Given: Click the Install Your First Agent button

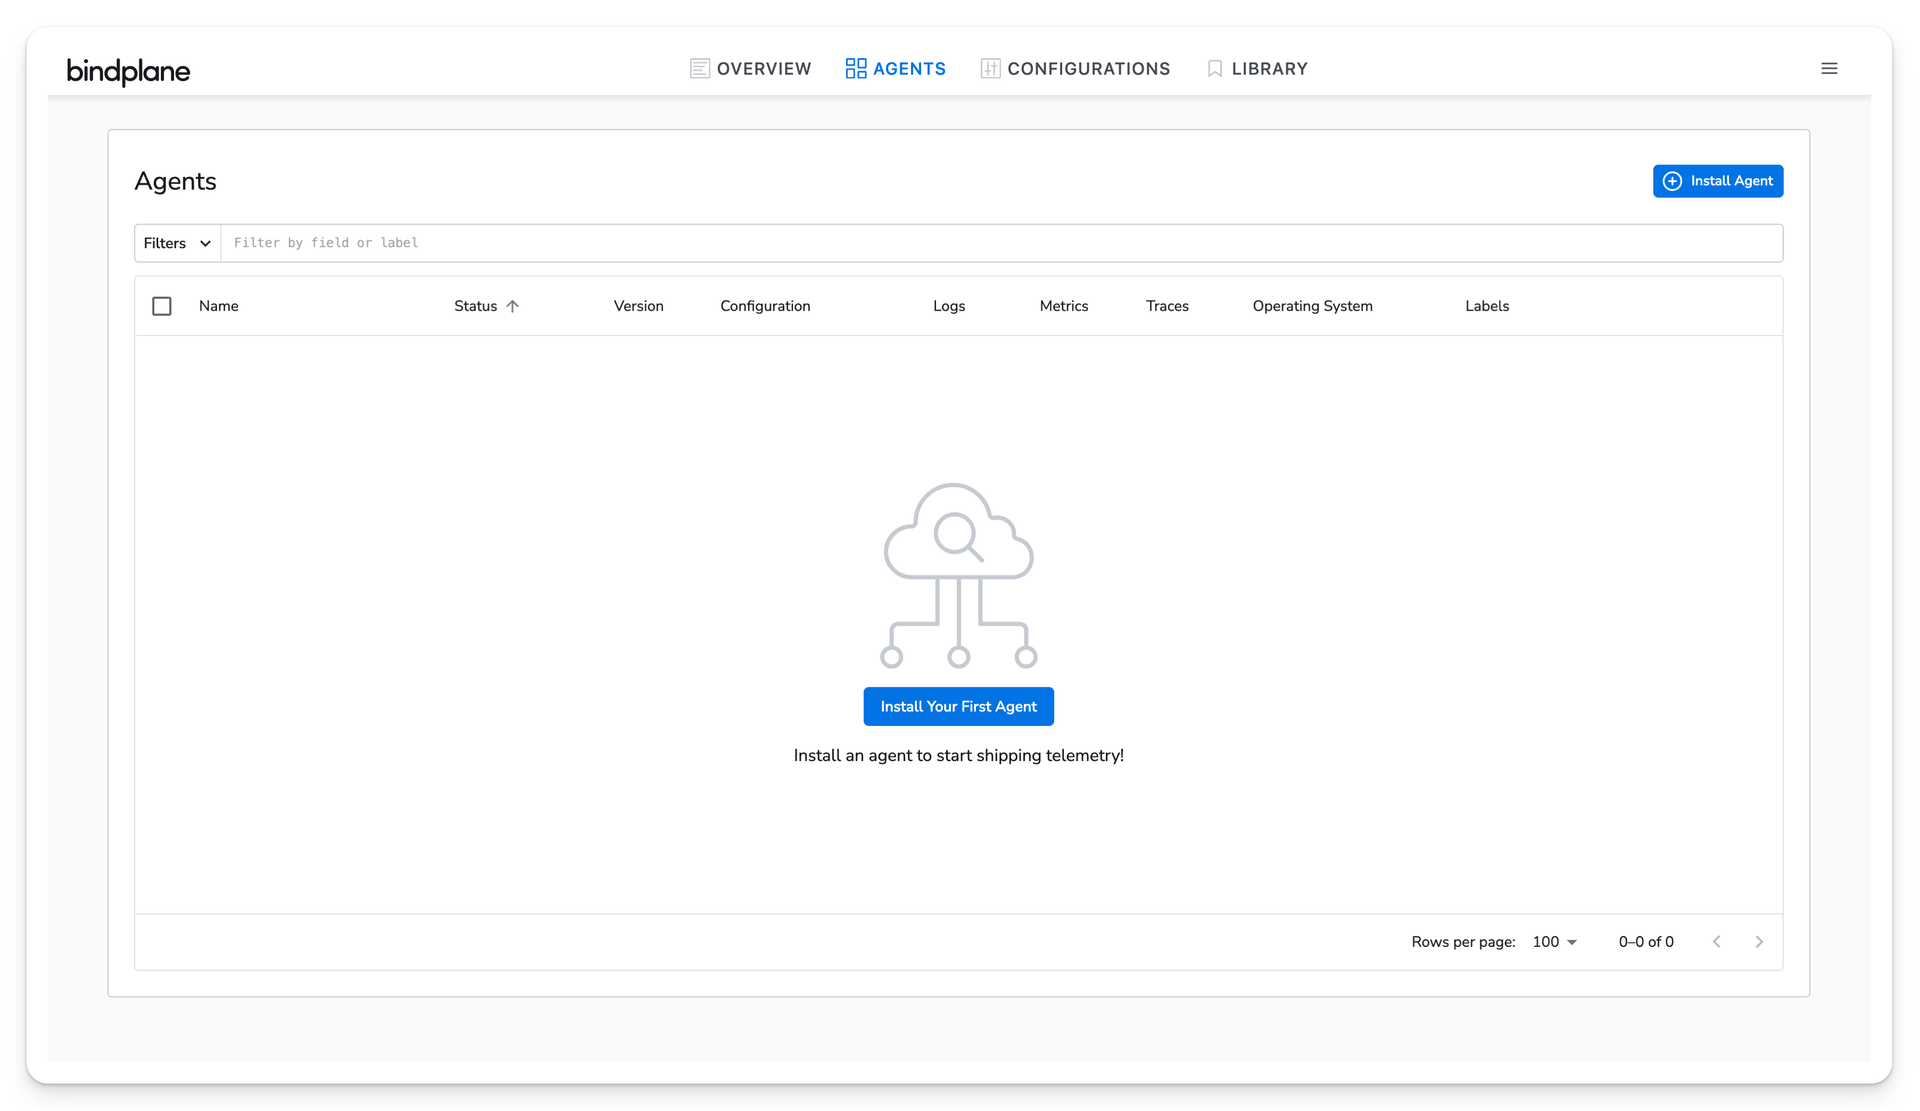Looking at the screenshot, I should pyautogui.click(x=959, y=705).
